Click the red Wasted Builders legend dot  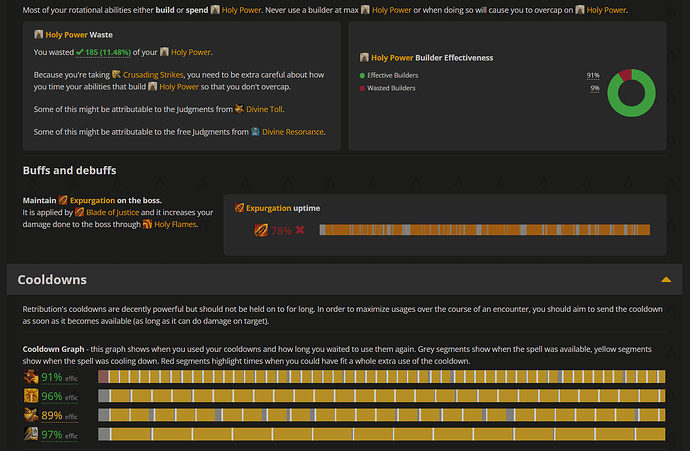click(x=362, y=88)
